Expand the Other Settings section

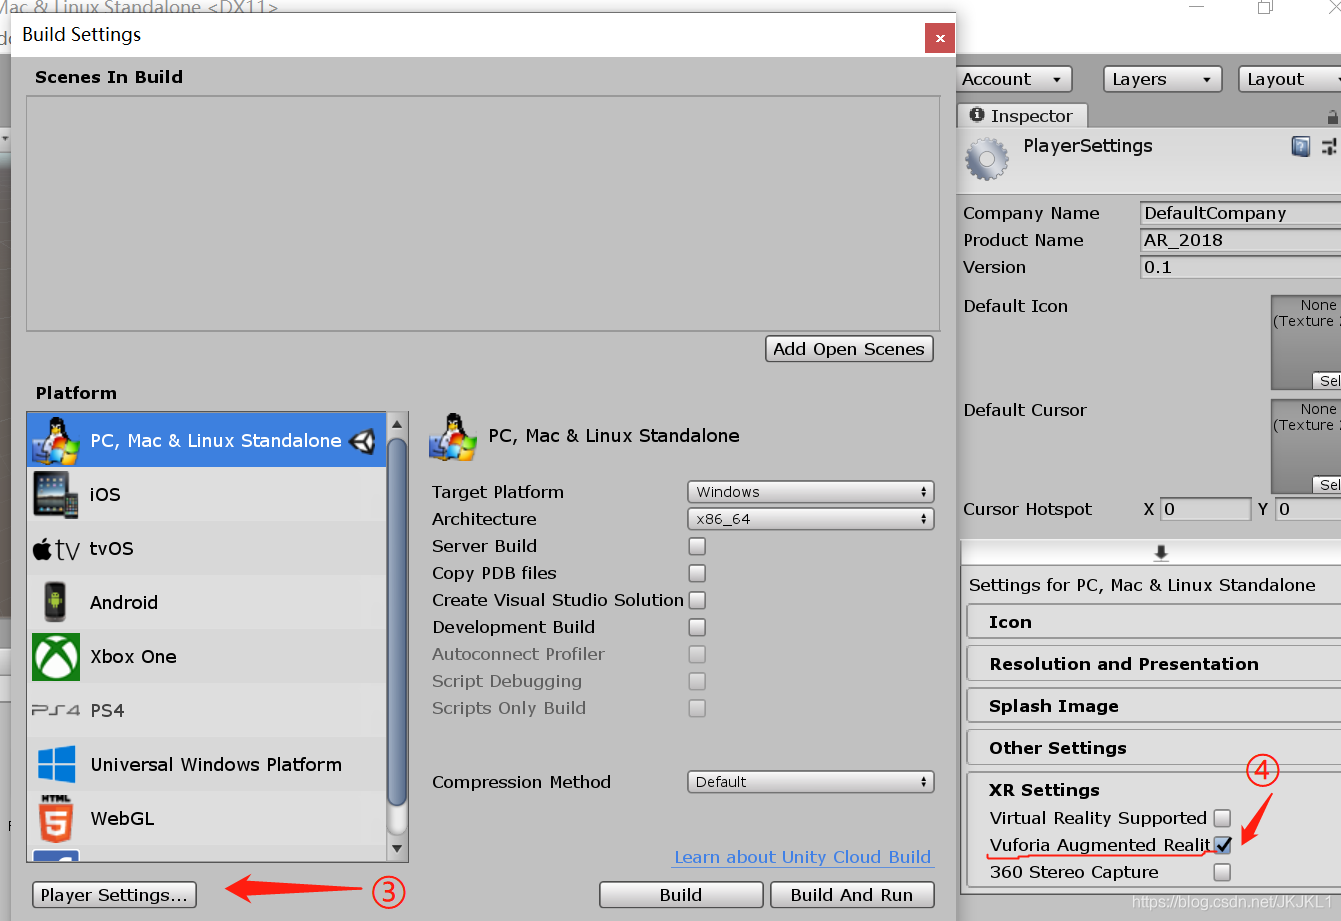pos(1154,748)
